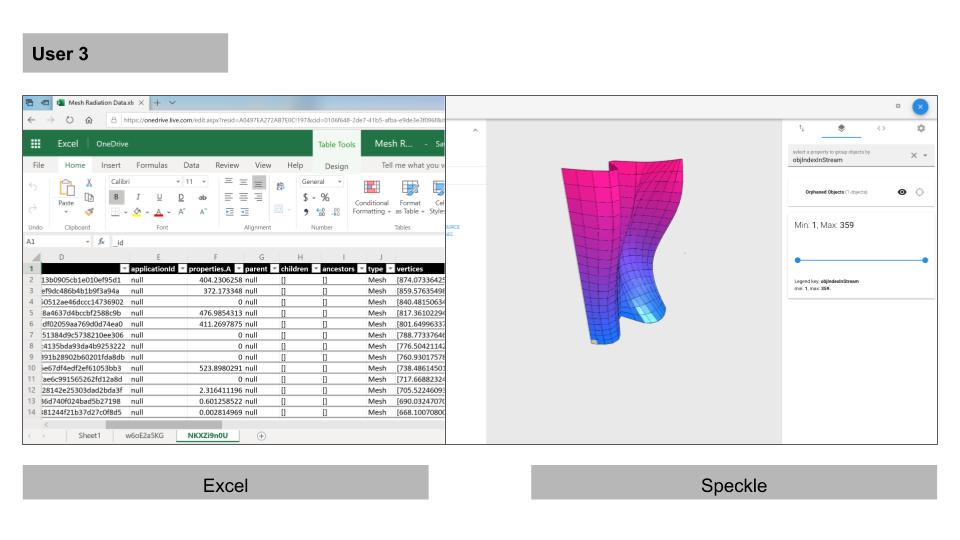Apply italic with the I button
The width and height of the screenshot is (960, 540).
[133, 198]
